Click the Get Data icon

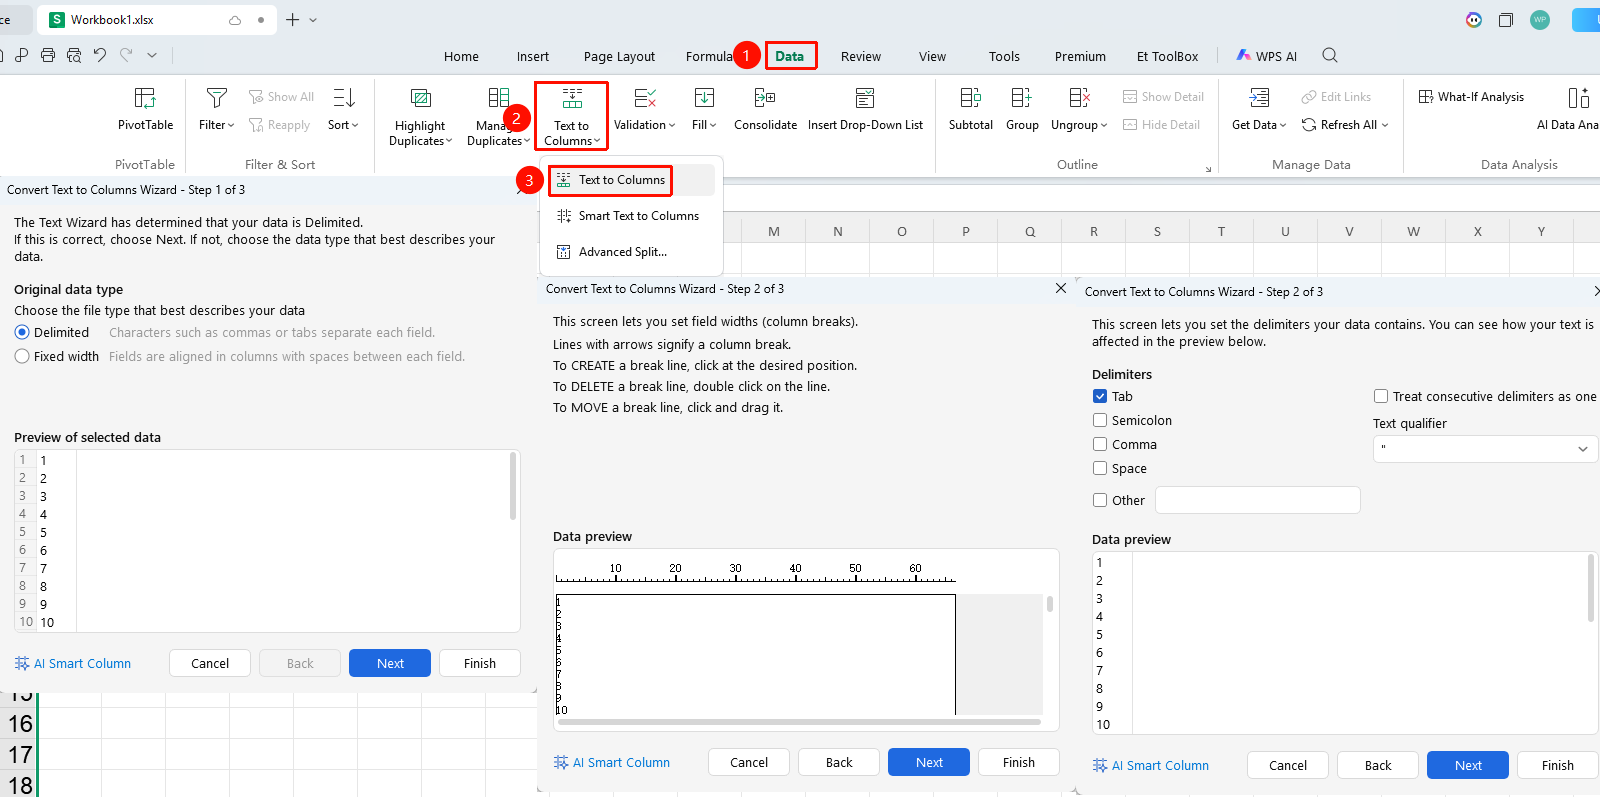(x=1259, y=98)
